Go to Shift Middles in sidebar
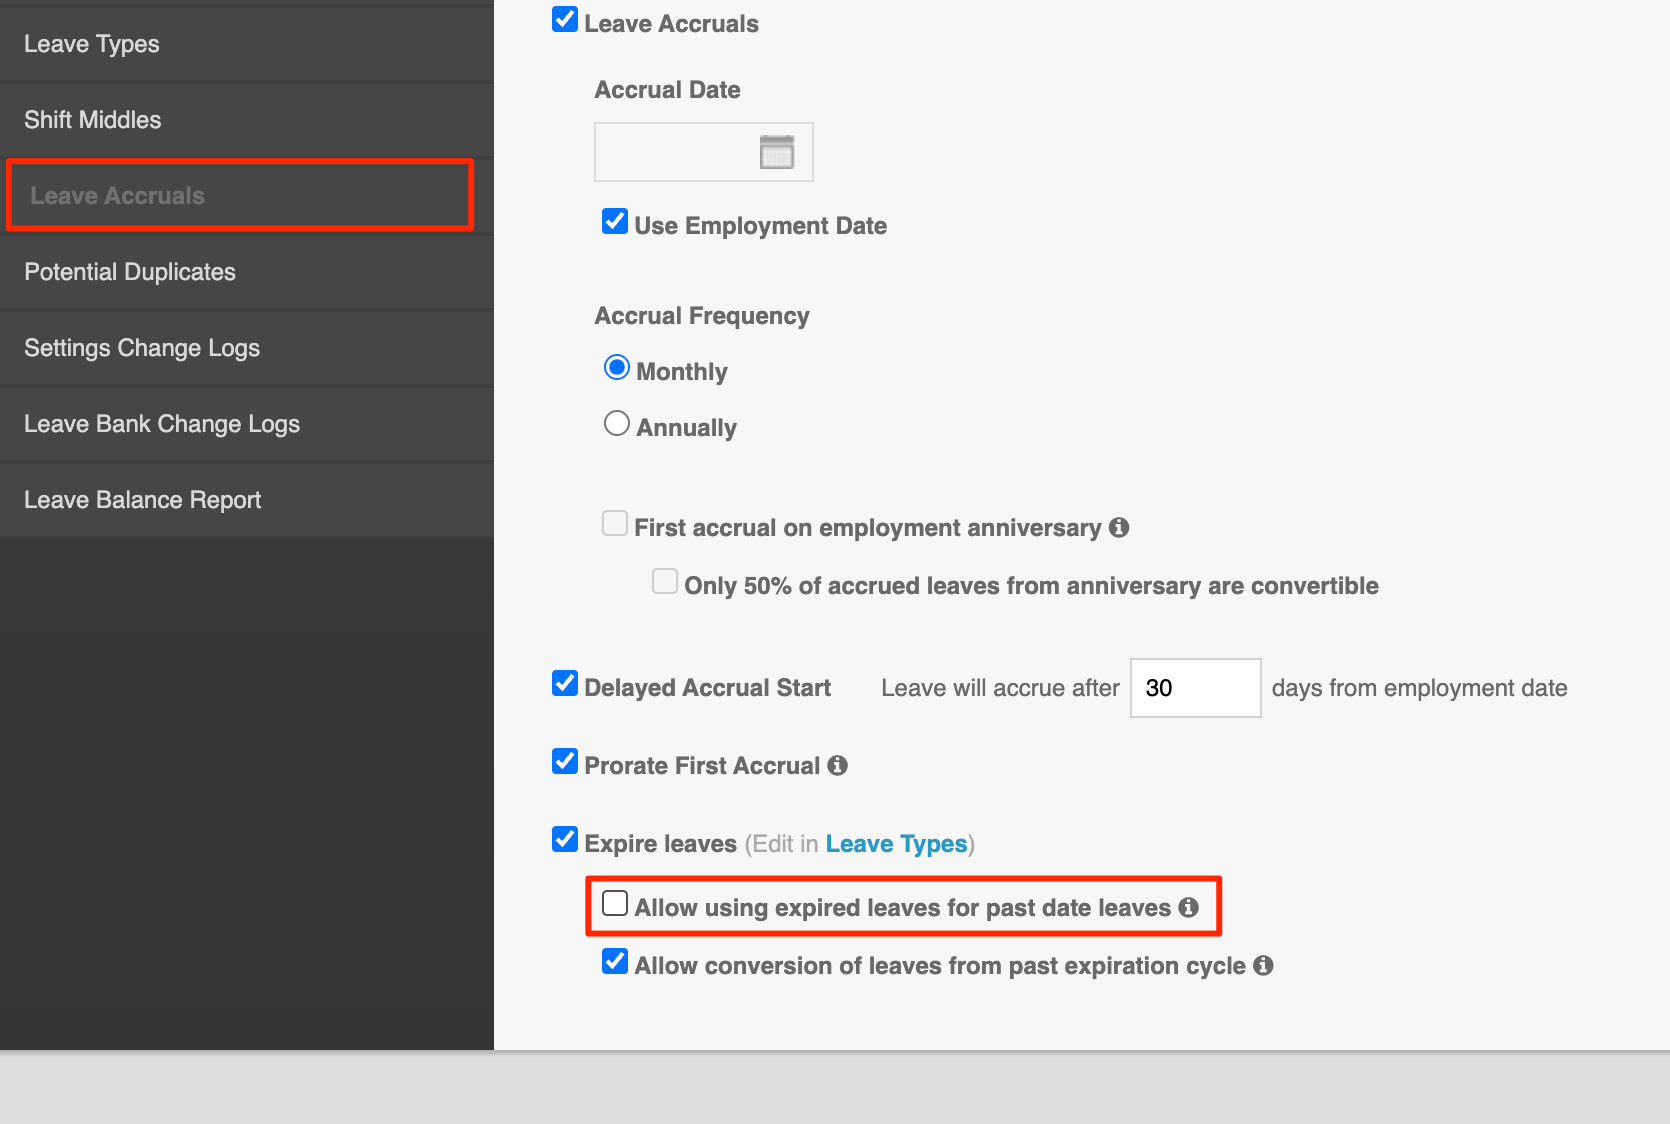This screenshot has height=1124, width=1670. 93,120
